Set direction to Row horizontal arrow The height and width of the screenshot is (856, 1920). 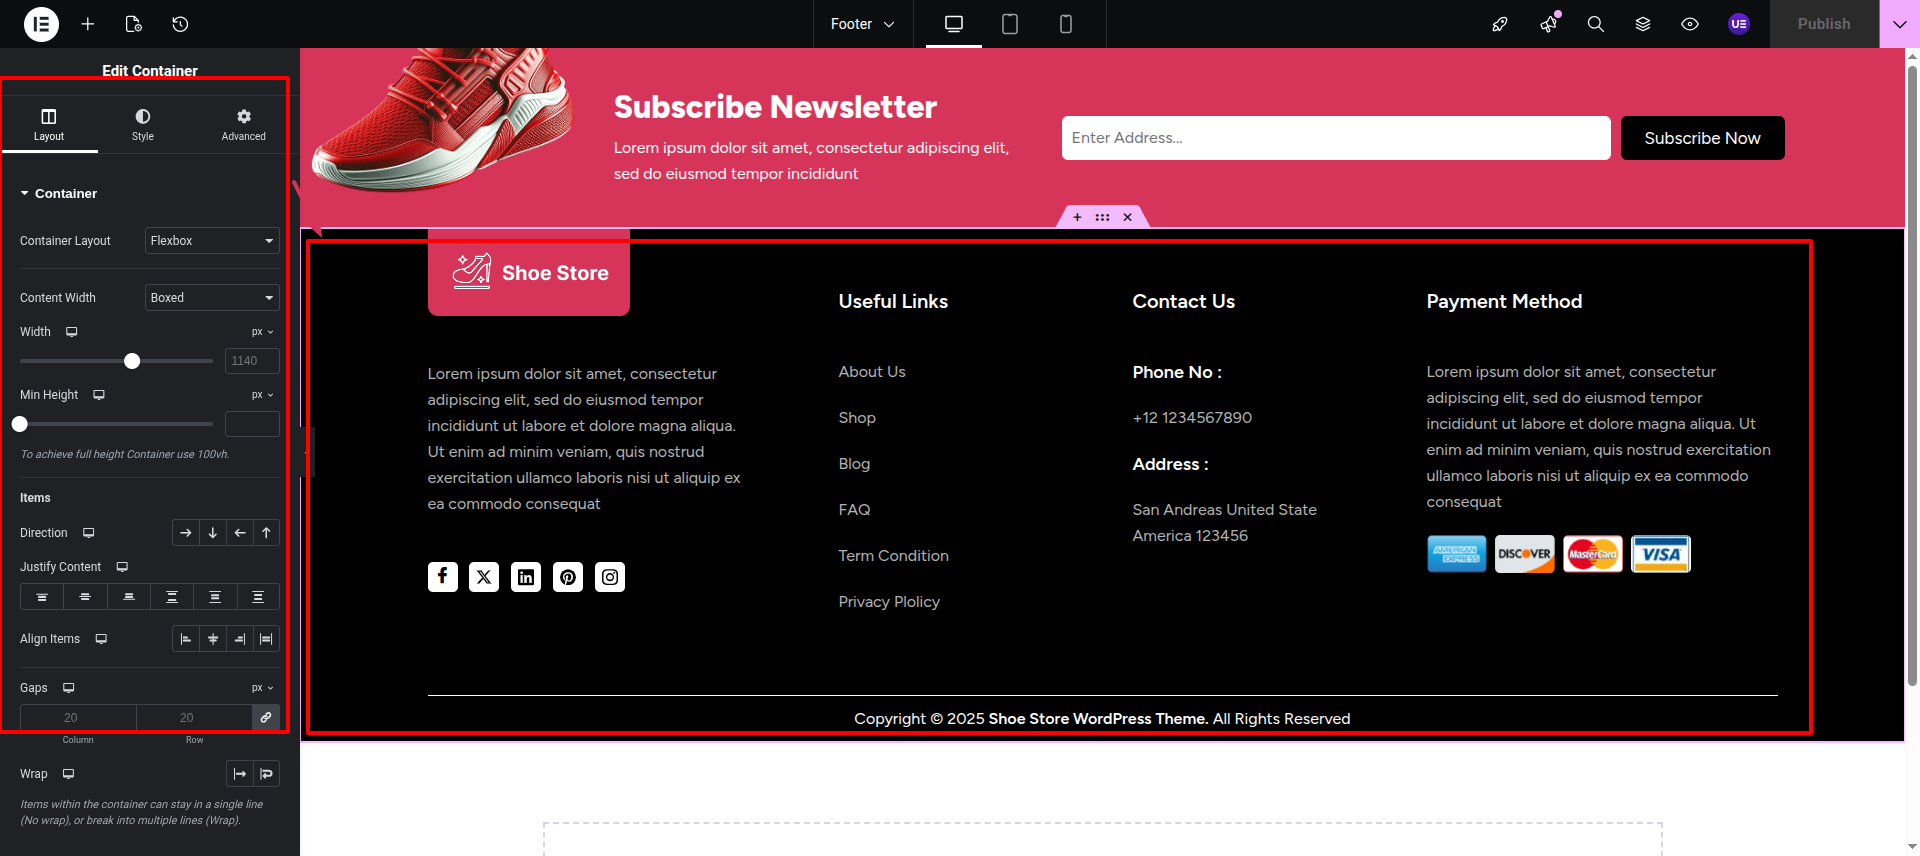(185, 533)
